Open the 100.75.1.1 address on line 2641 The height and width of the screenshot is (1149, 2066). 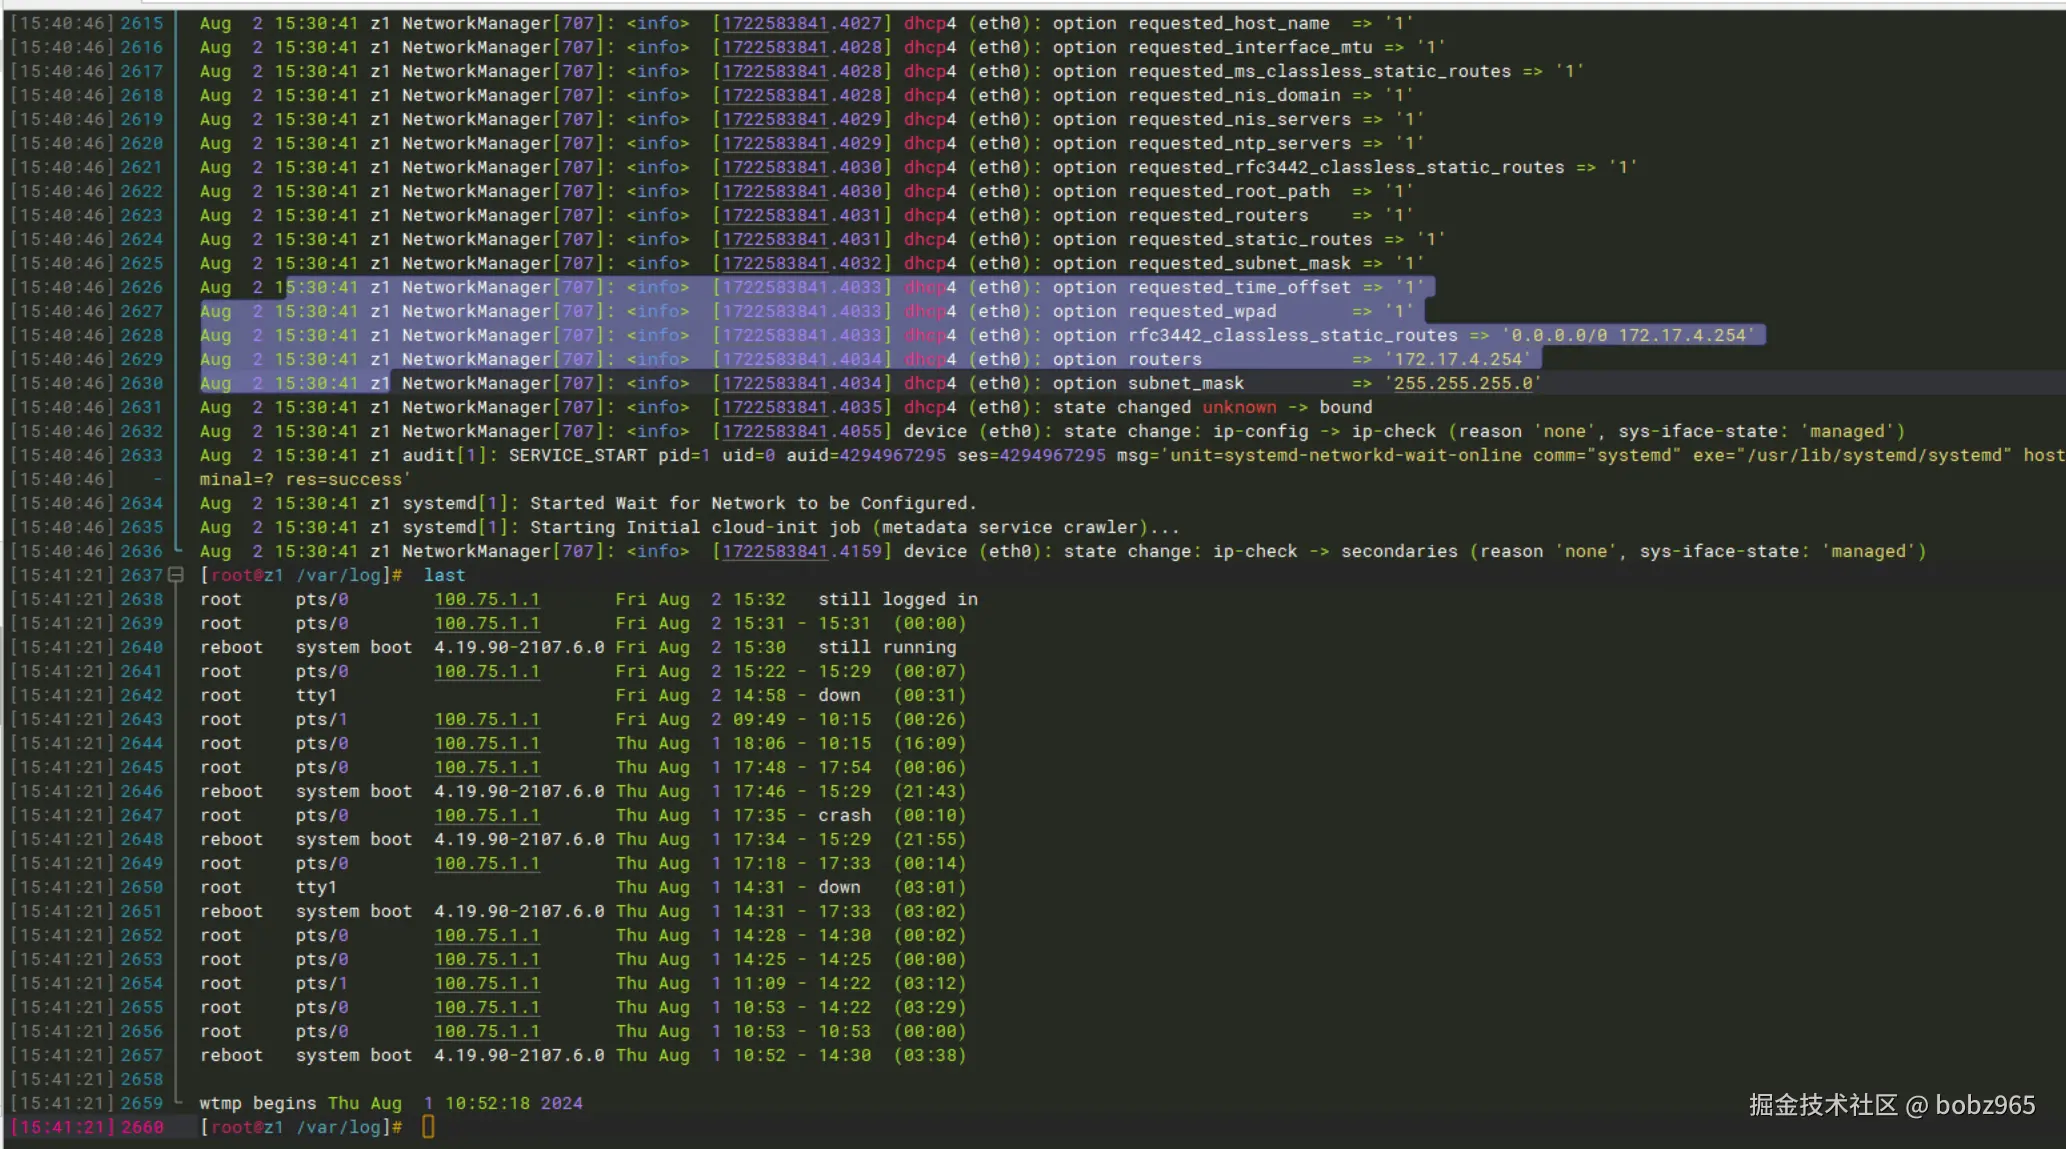[x=486, y=671]
